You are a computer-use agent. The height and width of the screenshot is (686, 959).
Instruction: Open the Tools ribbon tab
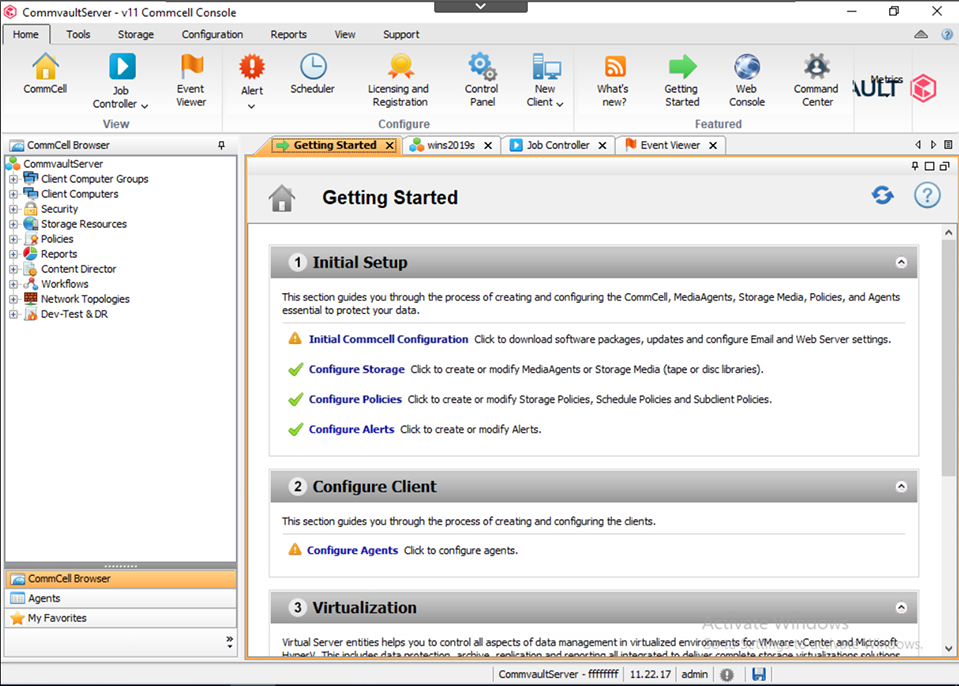coord(78,35)
